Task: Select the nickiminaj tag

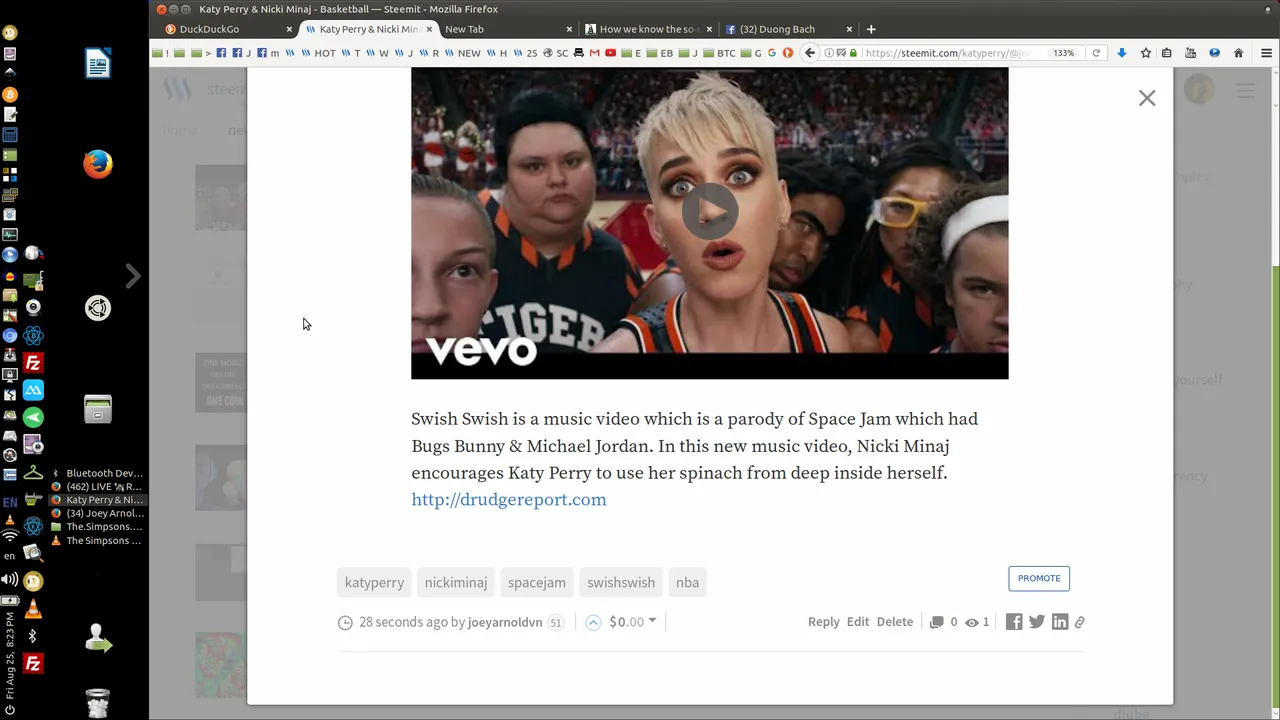Action: (455, 582)
